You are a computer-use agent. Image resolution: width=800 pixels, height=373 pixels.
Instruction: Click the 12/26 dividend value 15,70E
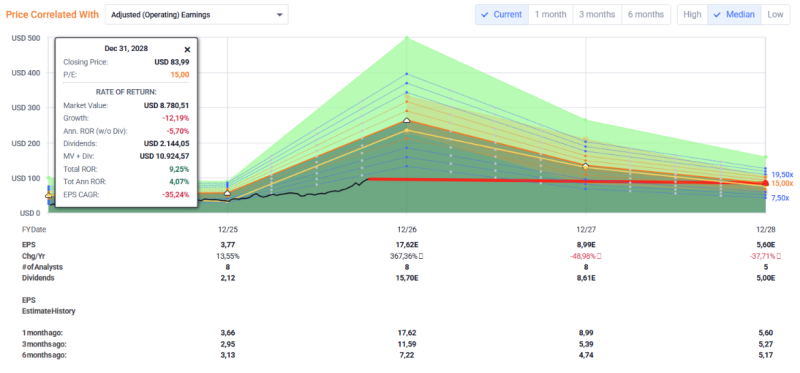pyautogui.click(x=407, y=278)
